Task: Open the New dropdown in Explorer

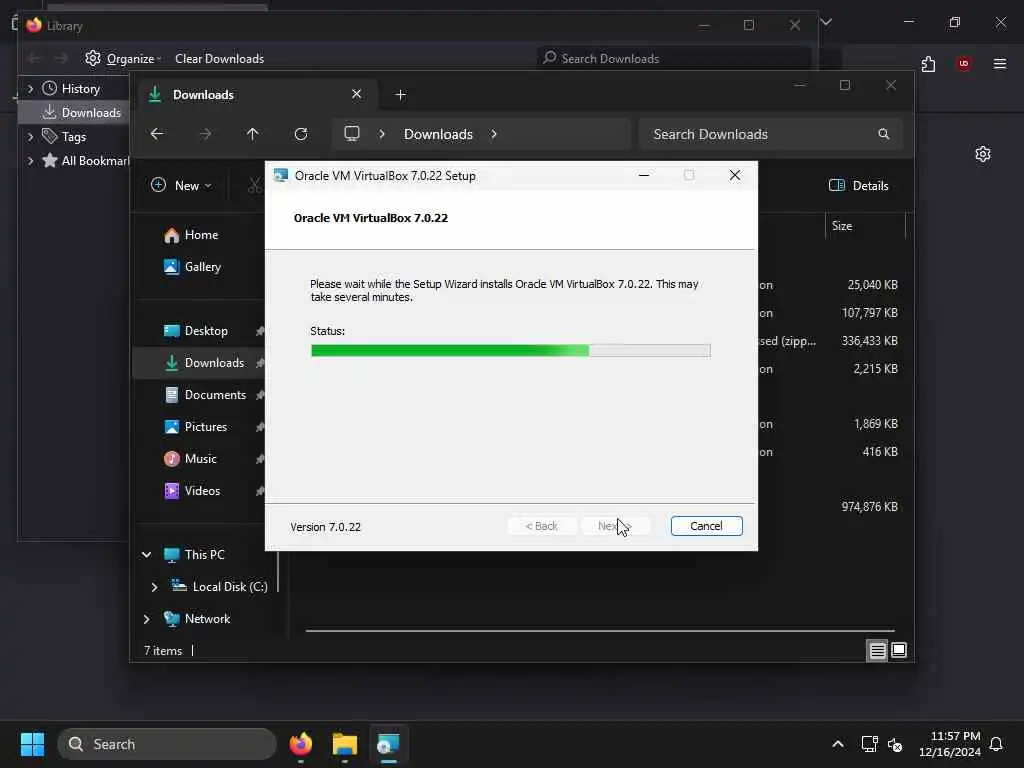Action: [181, 185]
